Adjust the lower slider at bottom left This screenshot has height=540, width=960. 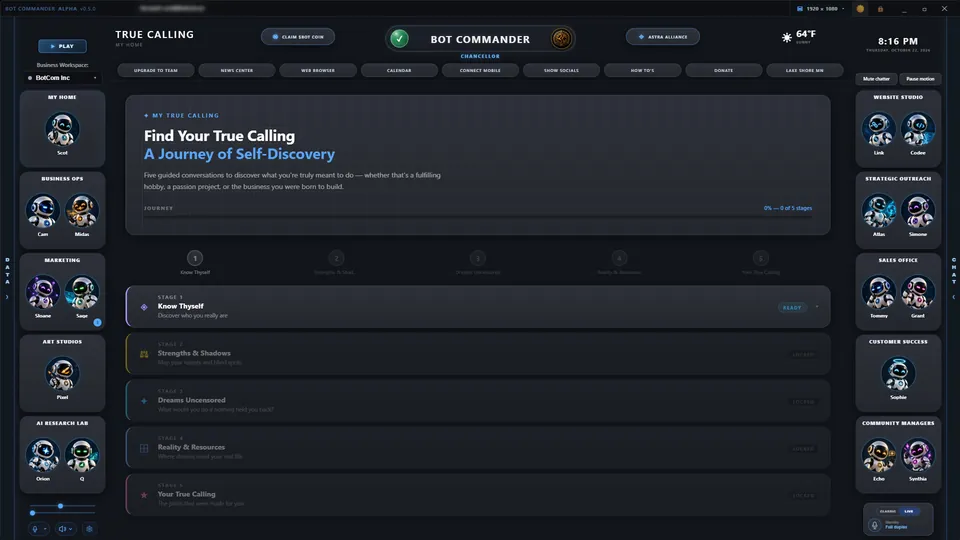62,512
